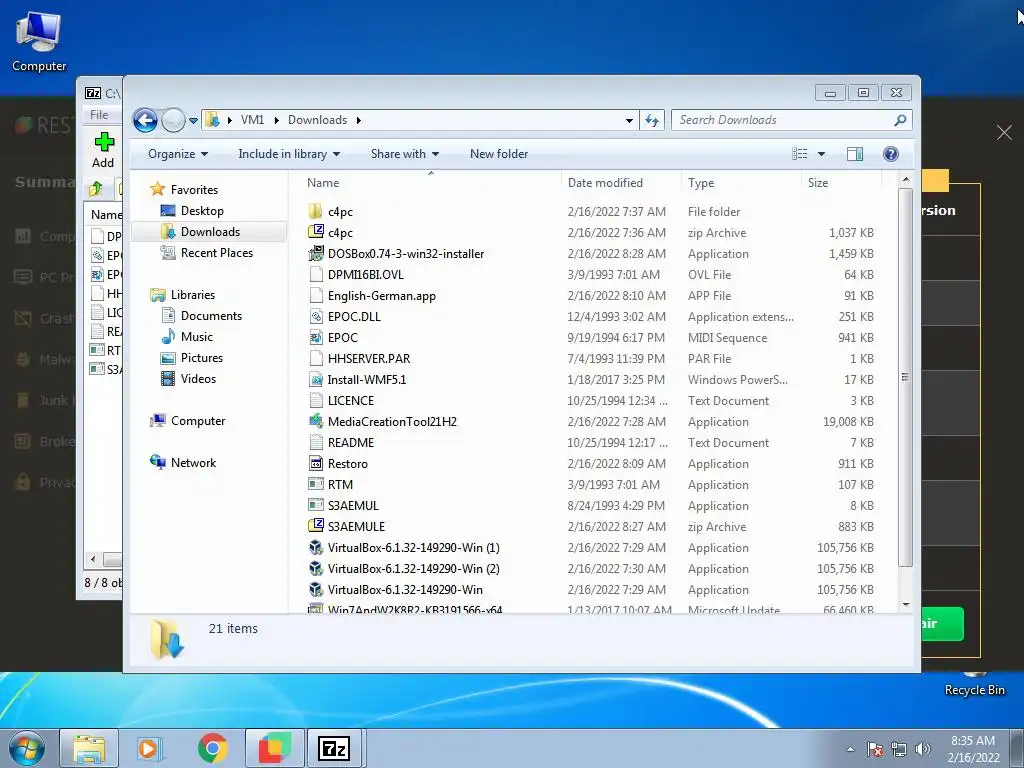Open the Share with menu
This screenshot has height=768, width=1024.
tap(404, 154)
